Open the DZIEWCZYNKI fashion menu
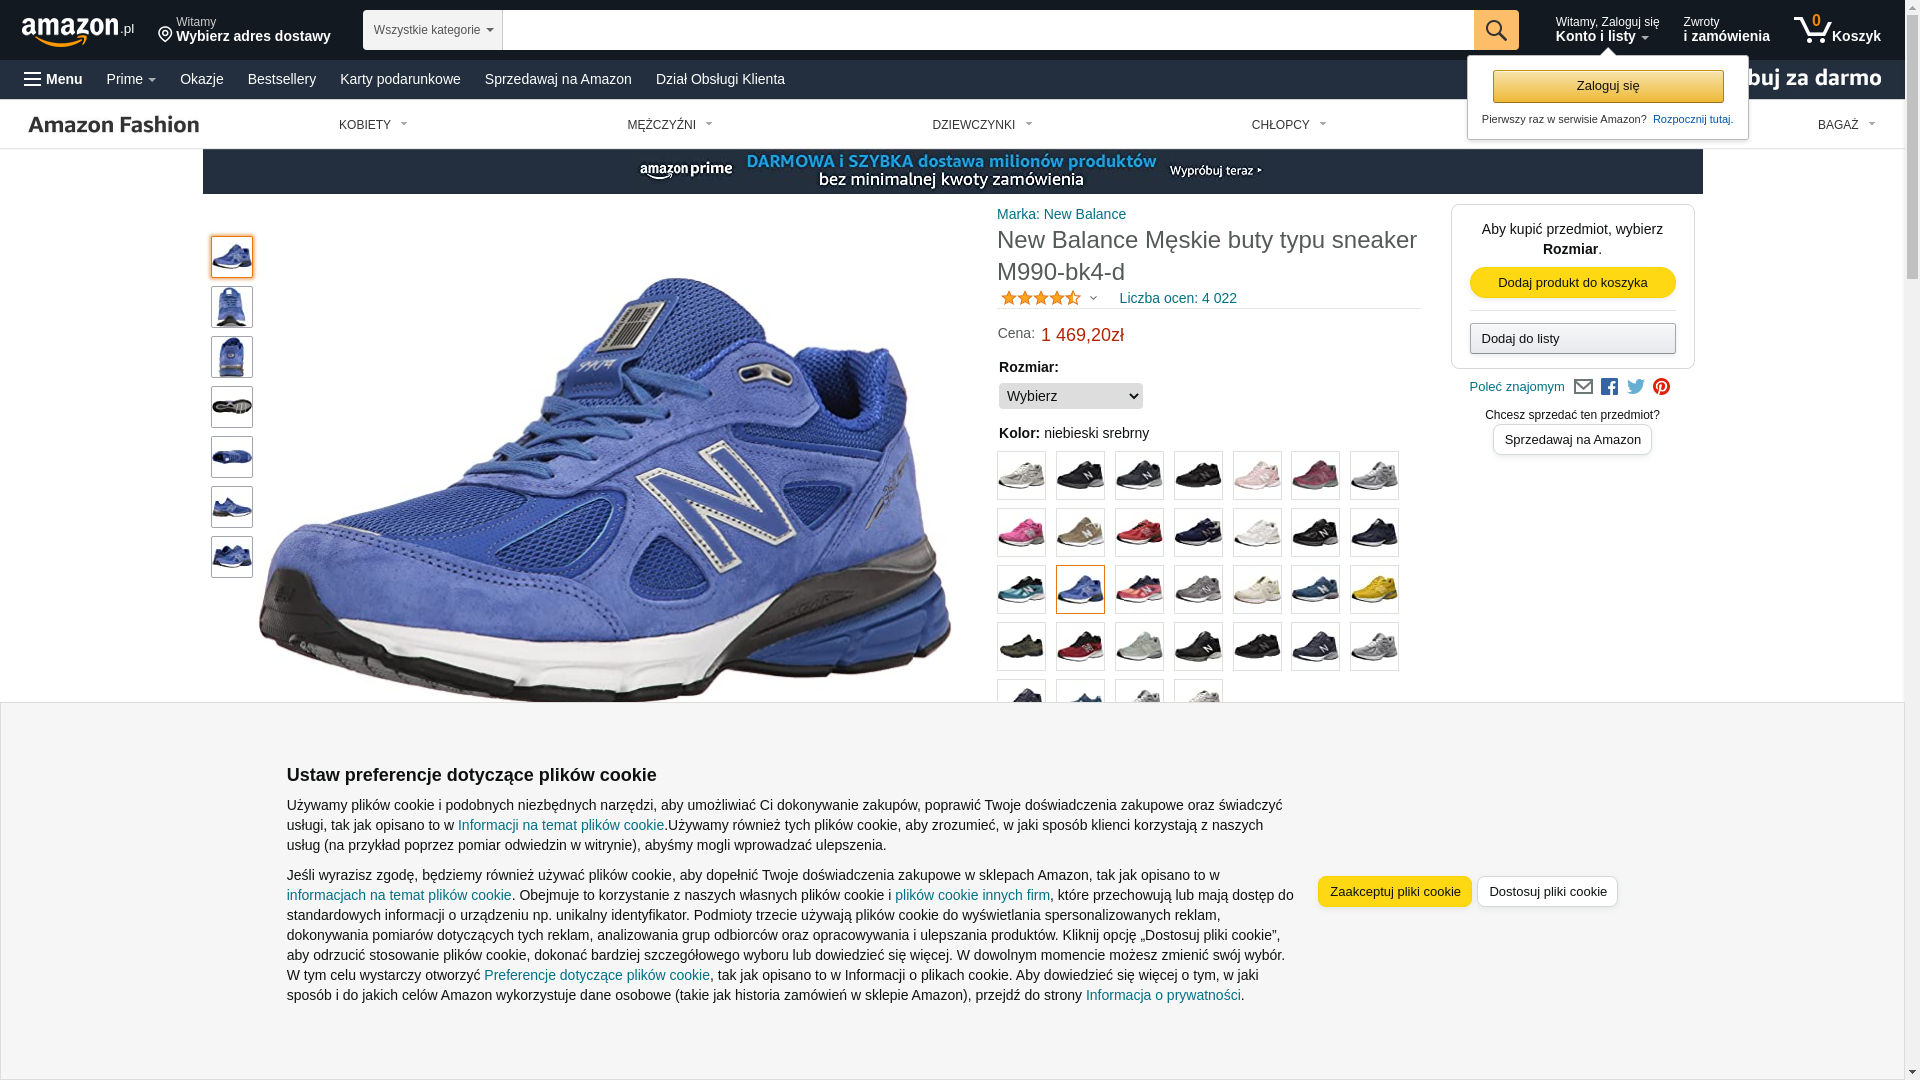The image size is (1920, 1080). pos(982,125)
